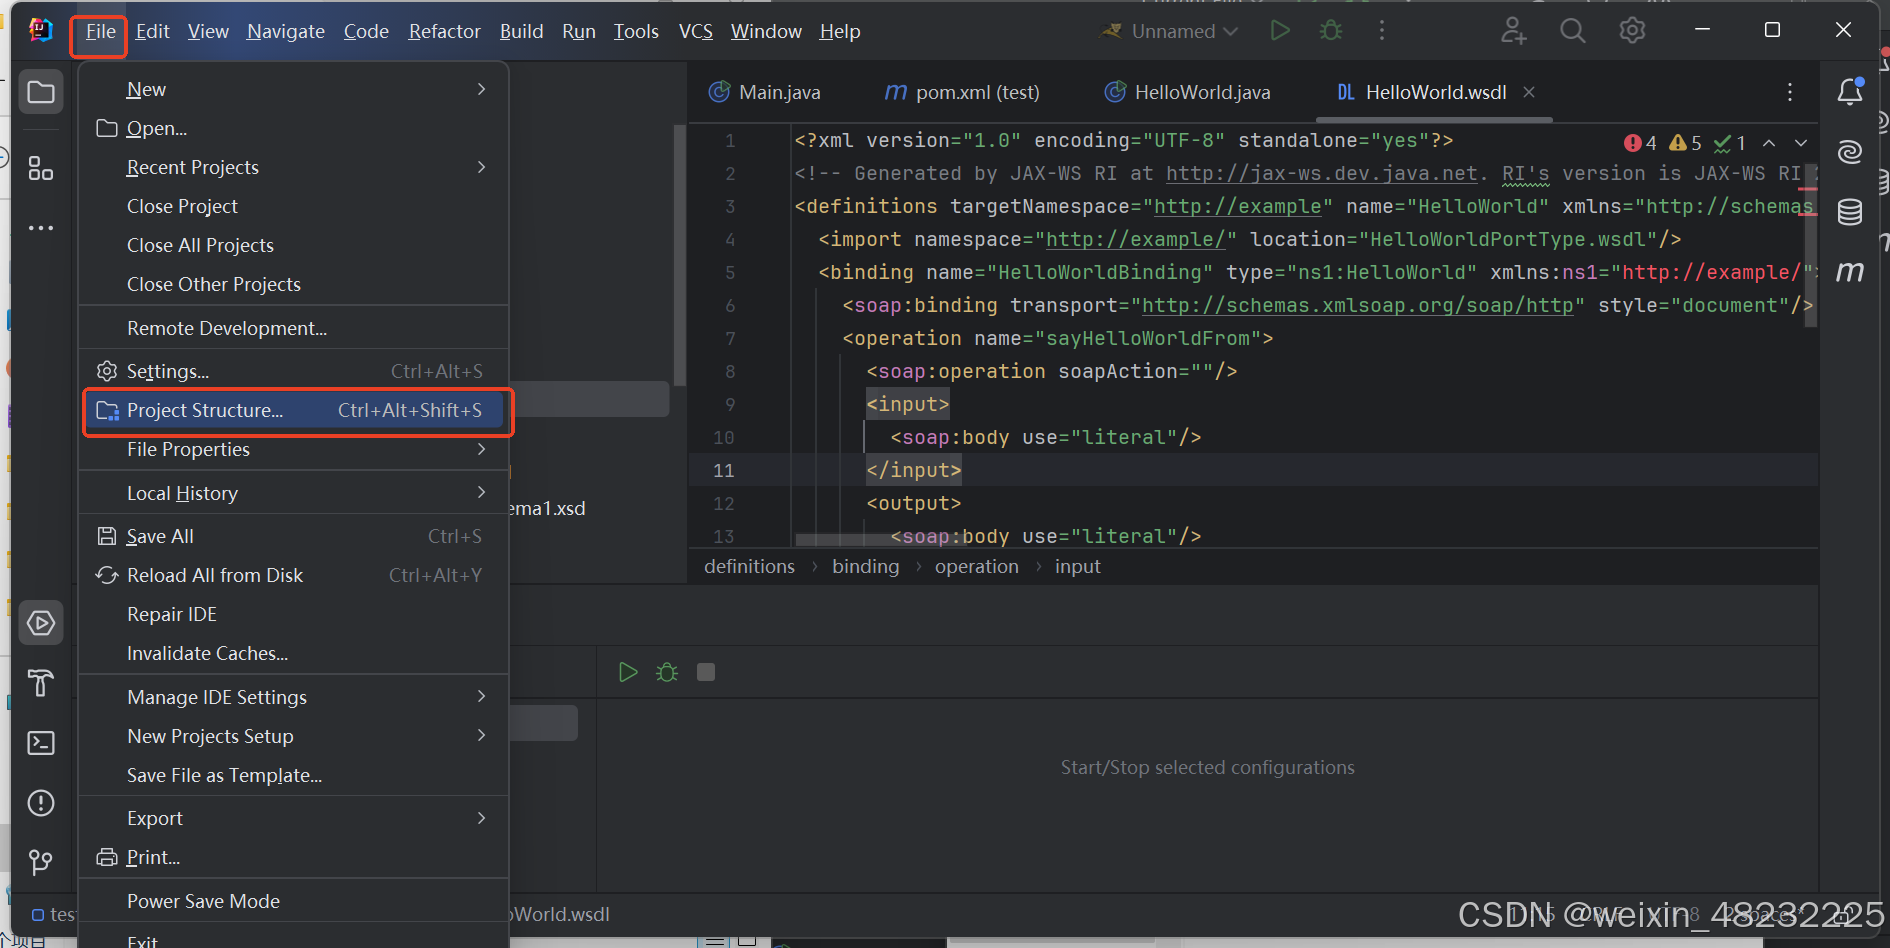Image resolution: width=1890 pixels, height=948 pixels.
Task: Expand the Export submenu
Action: (293, 818)
